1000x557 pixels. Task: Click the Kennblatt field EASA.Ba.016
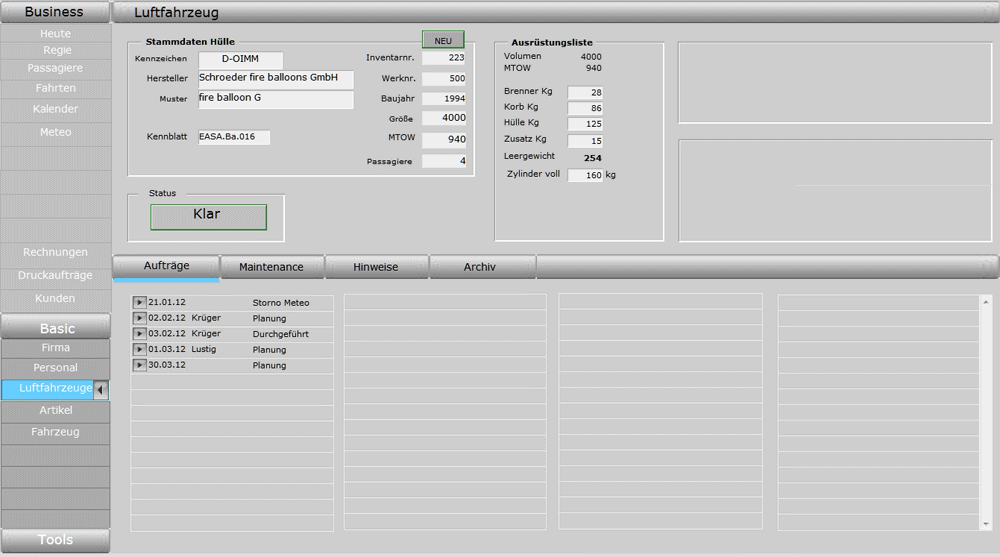pos(233,138)
